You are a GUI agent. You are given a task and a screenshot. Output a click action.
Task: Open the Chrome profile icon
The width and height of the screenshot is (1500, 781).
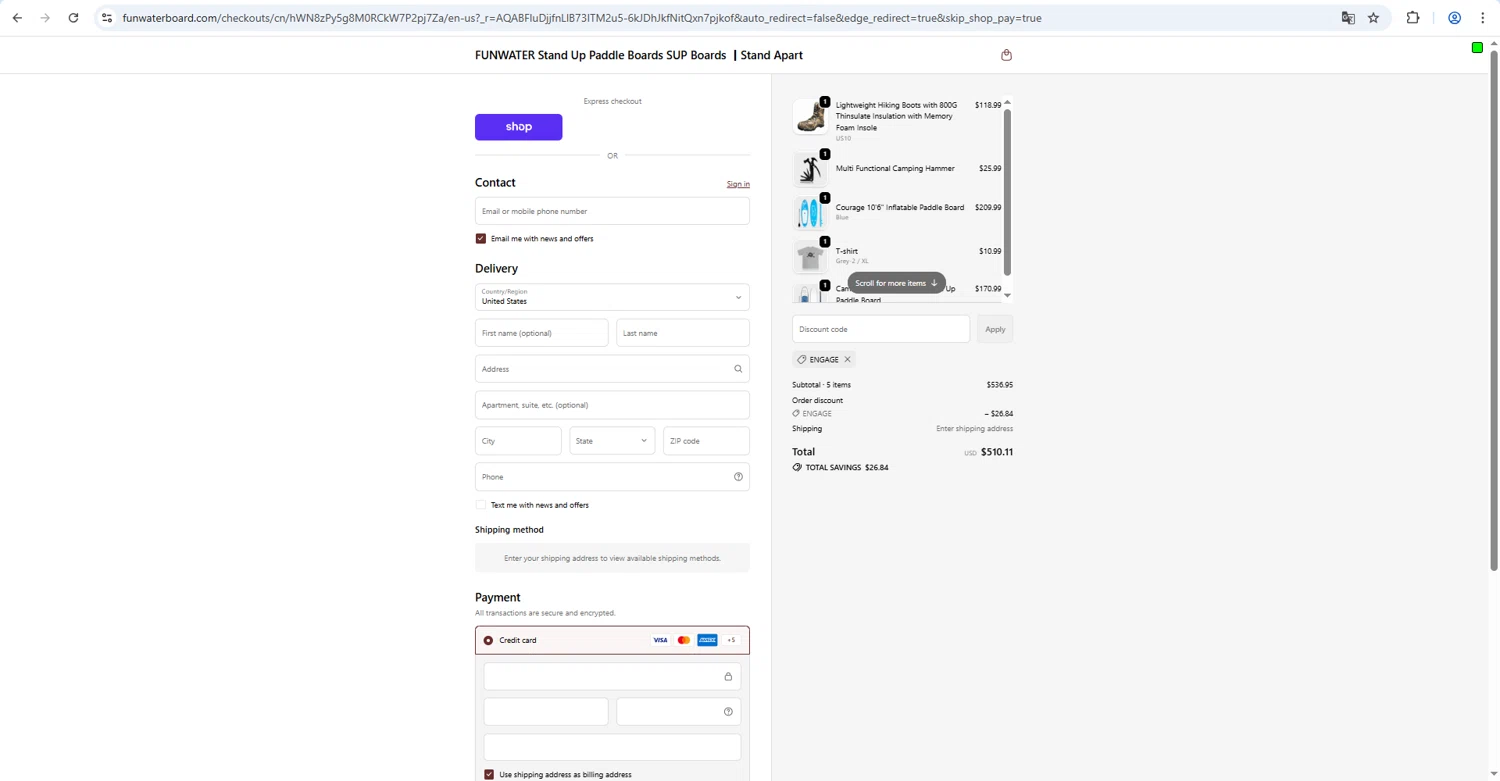[x=1455, y=18]
